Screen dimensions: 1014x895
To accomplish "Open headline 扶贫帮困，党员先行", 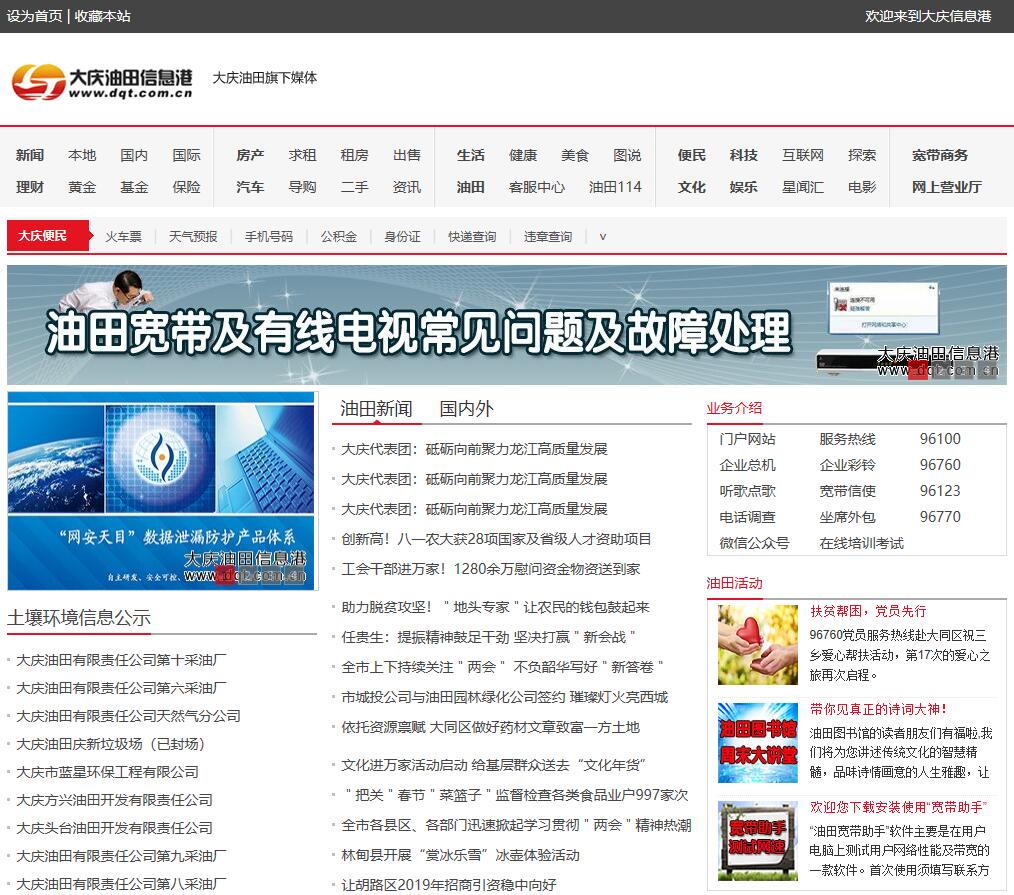I will pos(868,611).
